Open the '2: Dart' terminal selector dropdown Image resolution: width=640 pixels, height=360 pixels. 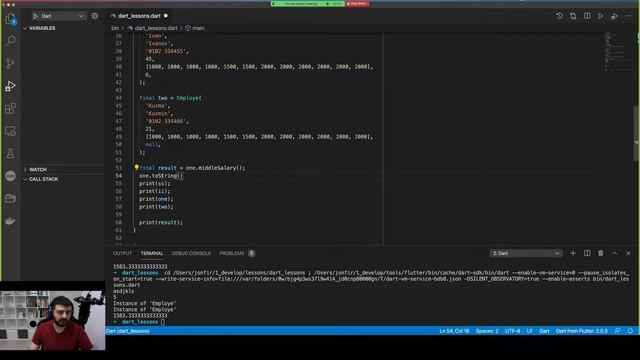point(526,253)
